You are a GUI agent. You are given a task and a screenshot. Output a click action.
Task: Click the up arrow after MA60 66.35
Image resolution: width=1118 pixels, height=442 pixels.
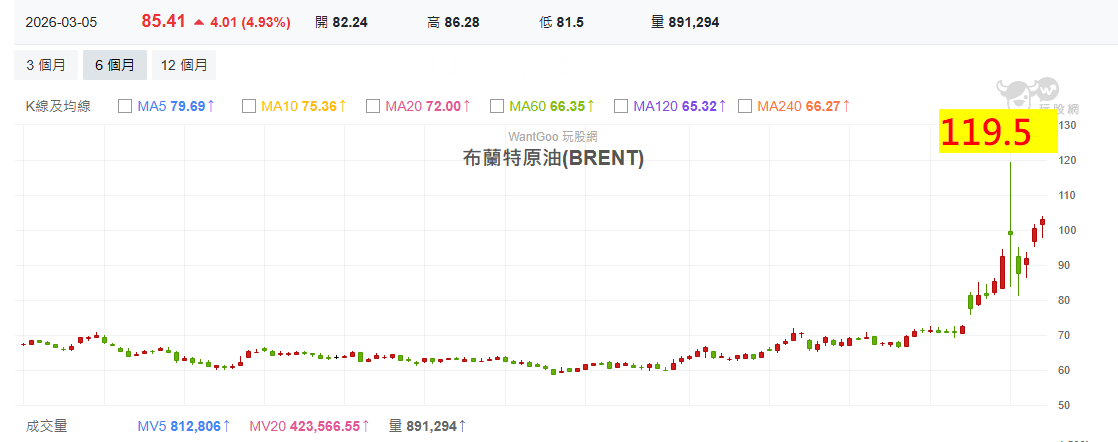click(x=590, y=105)
